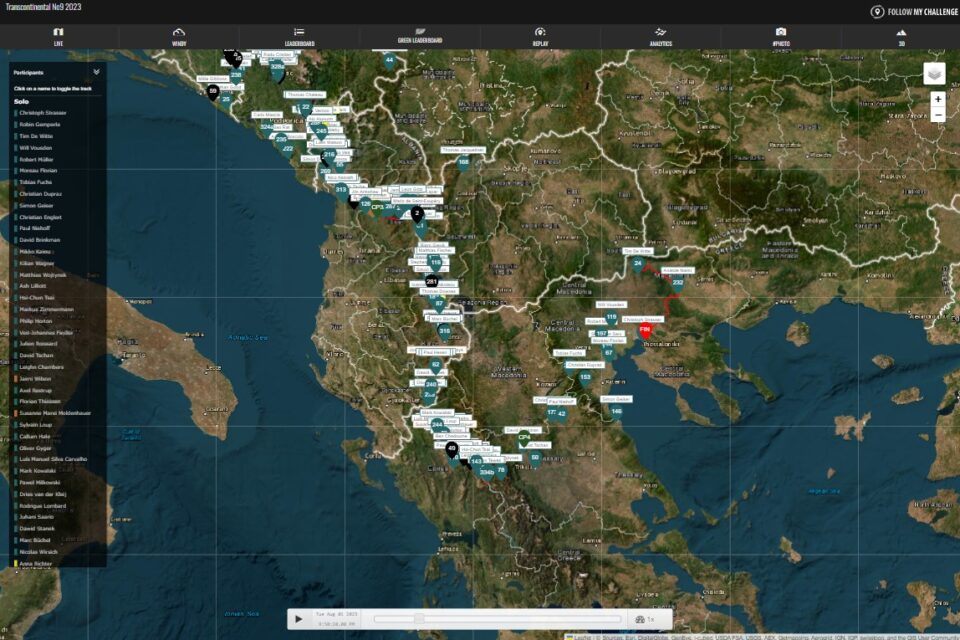Click the Simon Geiser map label
The image size is (960, 640).
coord(616,399)
